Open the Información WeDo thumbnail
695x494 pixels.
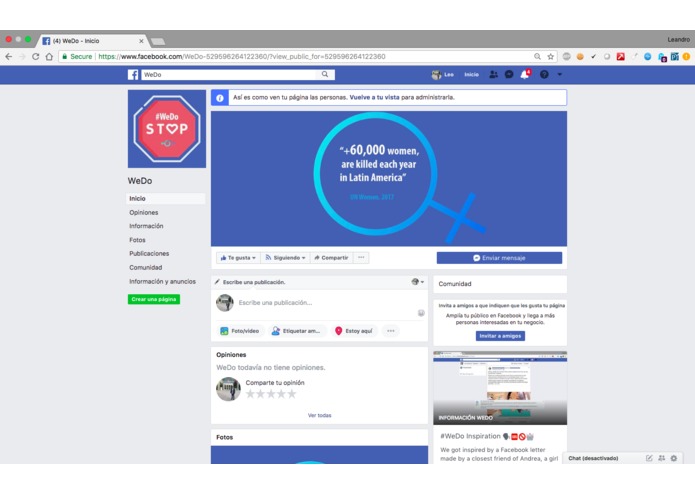point(500,388)
